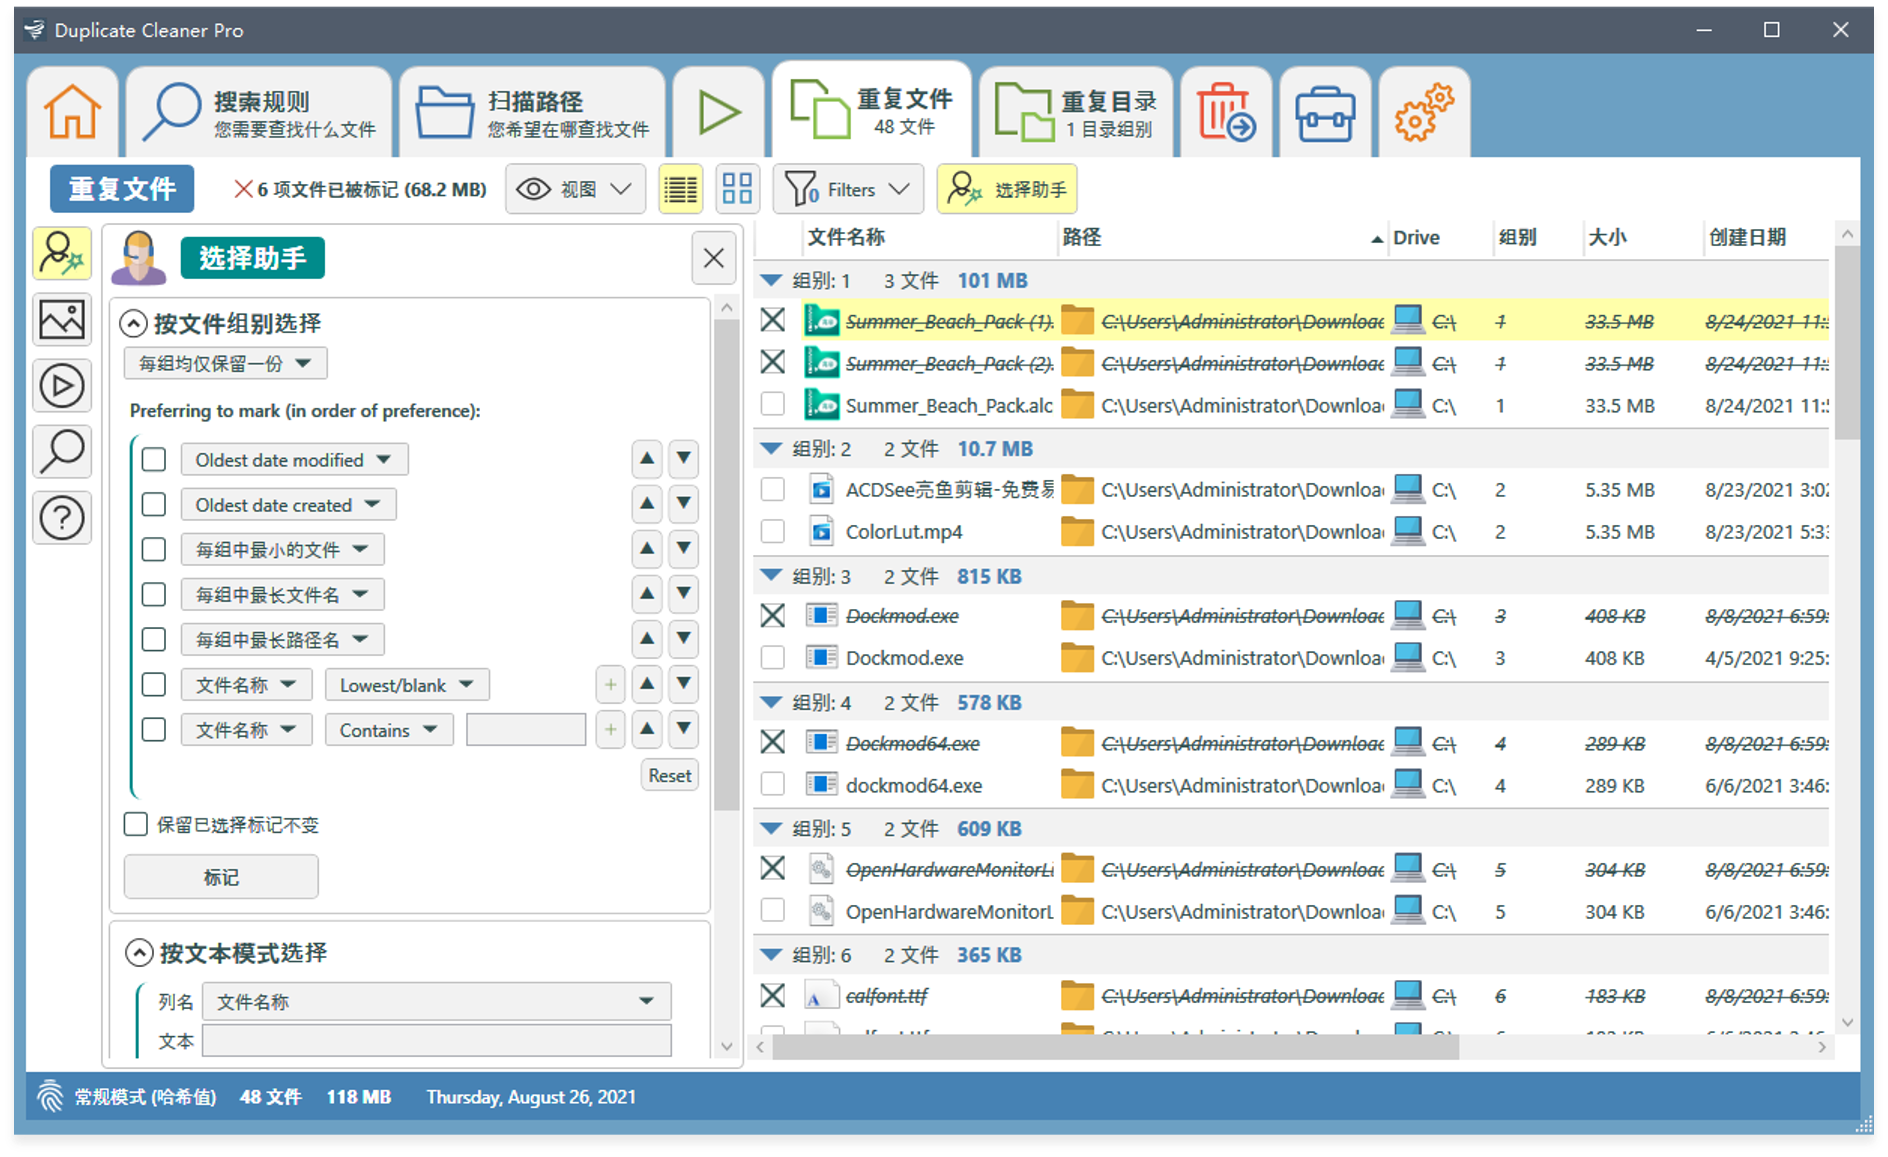Click Summer_Beach_Pack.alc file icon
This screenshot has height=1157, width=1888.
pyautogui.click(x=822, y=405)
